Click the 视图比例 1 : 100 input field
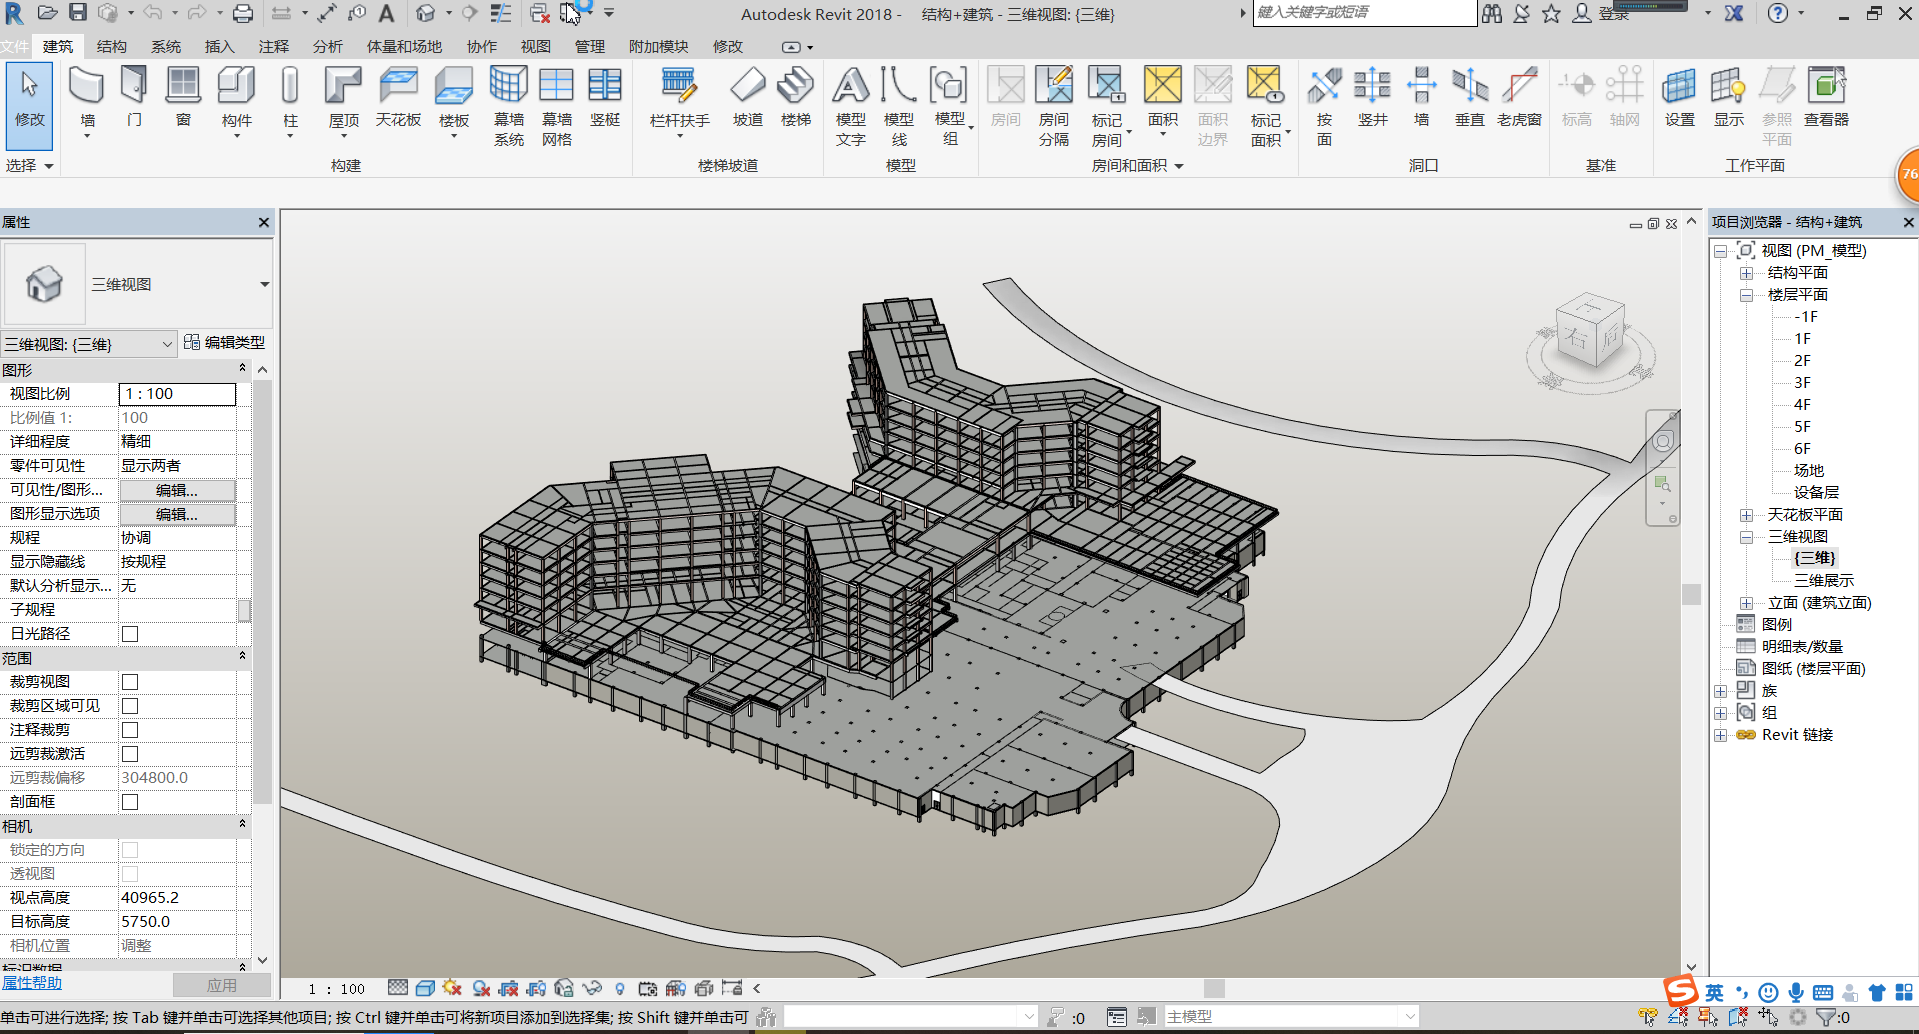Image resolution: width=1919 pixels, height=1034 pixels. pyautogui.click(x=178, y=394)
